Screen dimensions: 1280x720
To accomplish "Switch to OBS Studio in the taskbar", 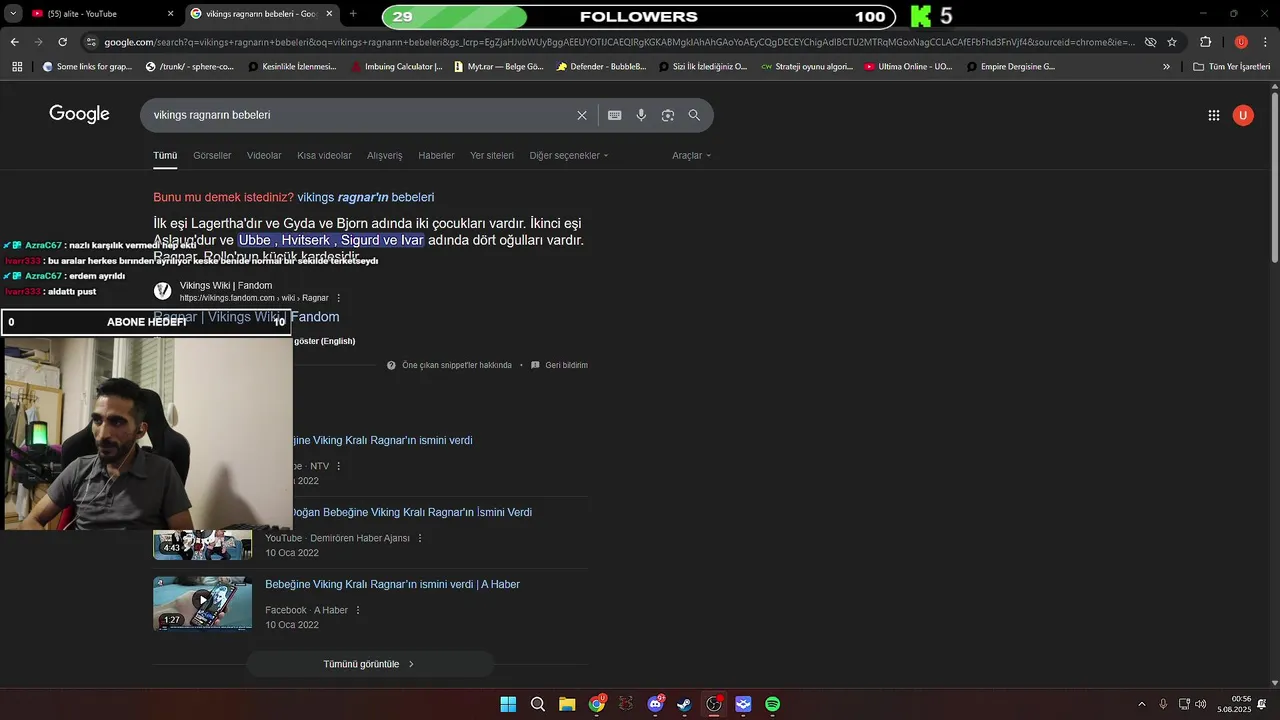I will [x=714, y=704].
